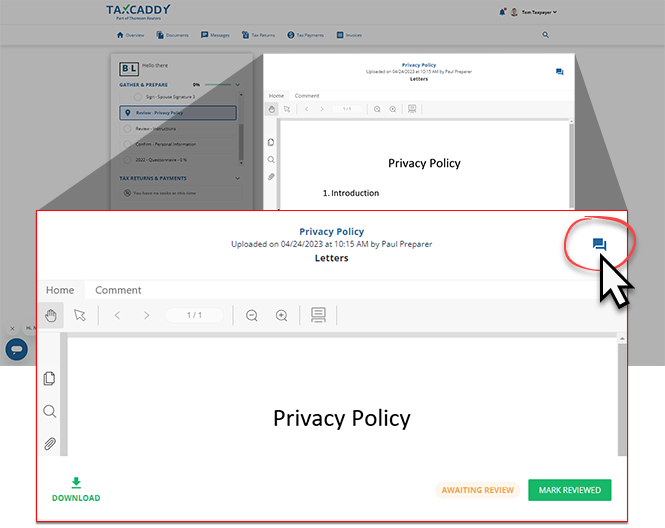Open the Tom Taxpayer account dropdown

click(x=539, y=12)
